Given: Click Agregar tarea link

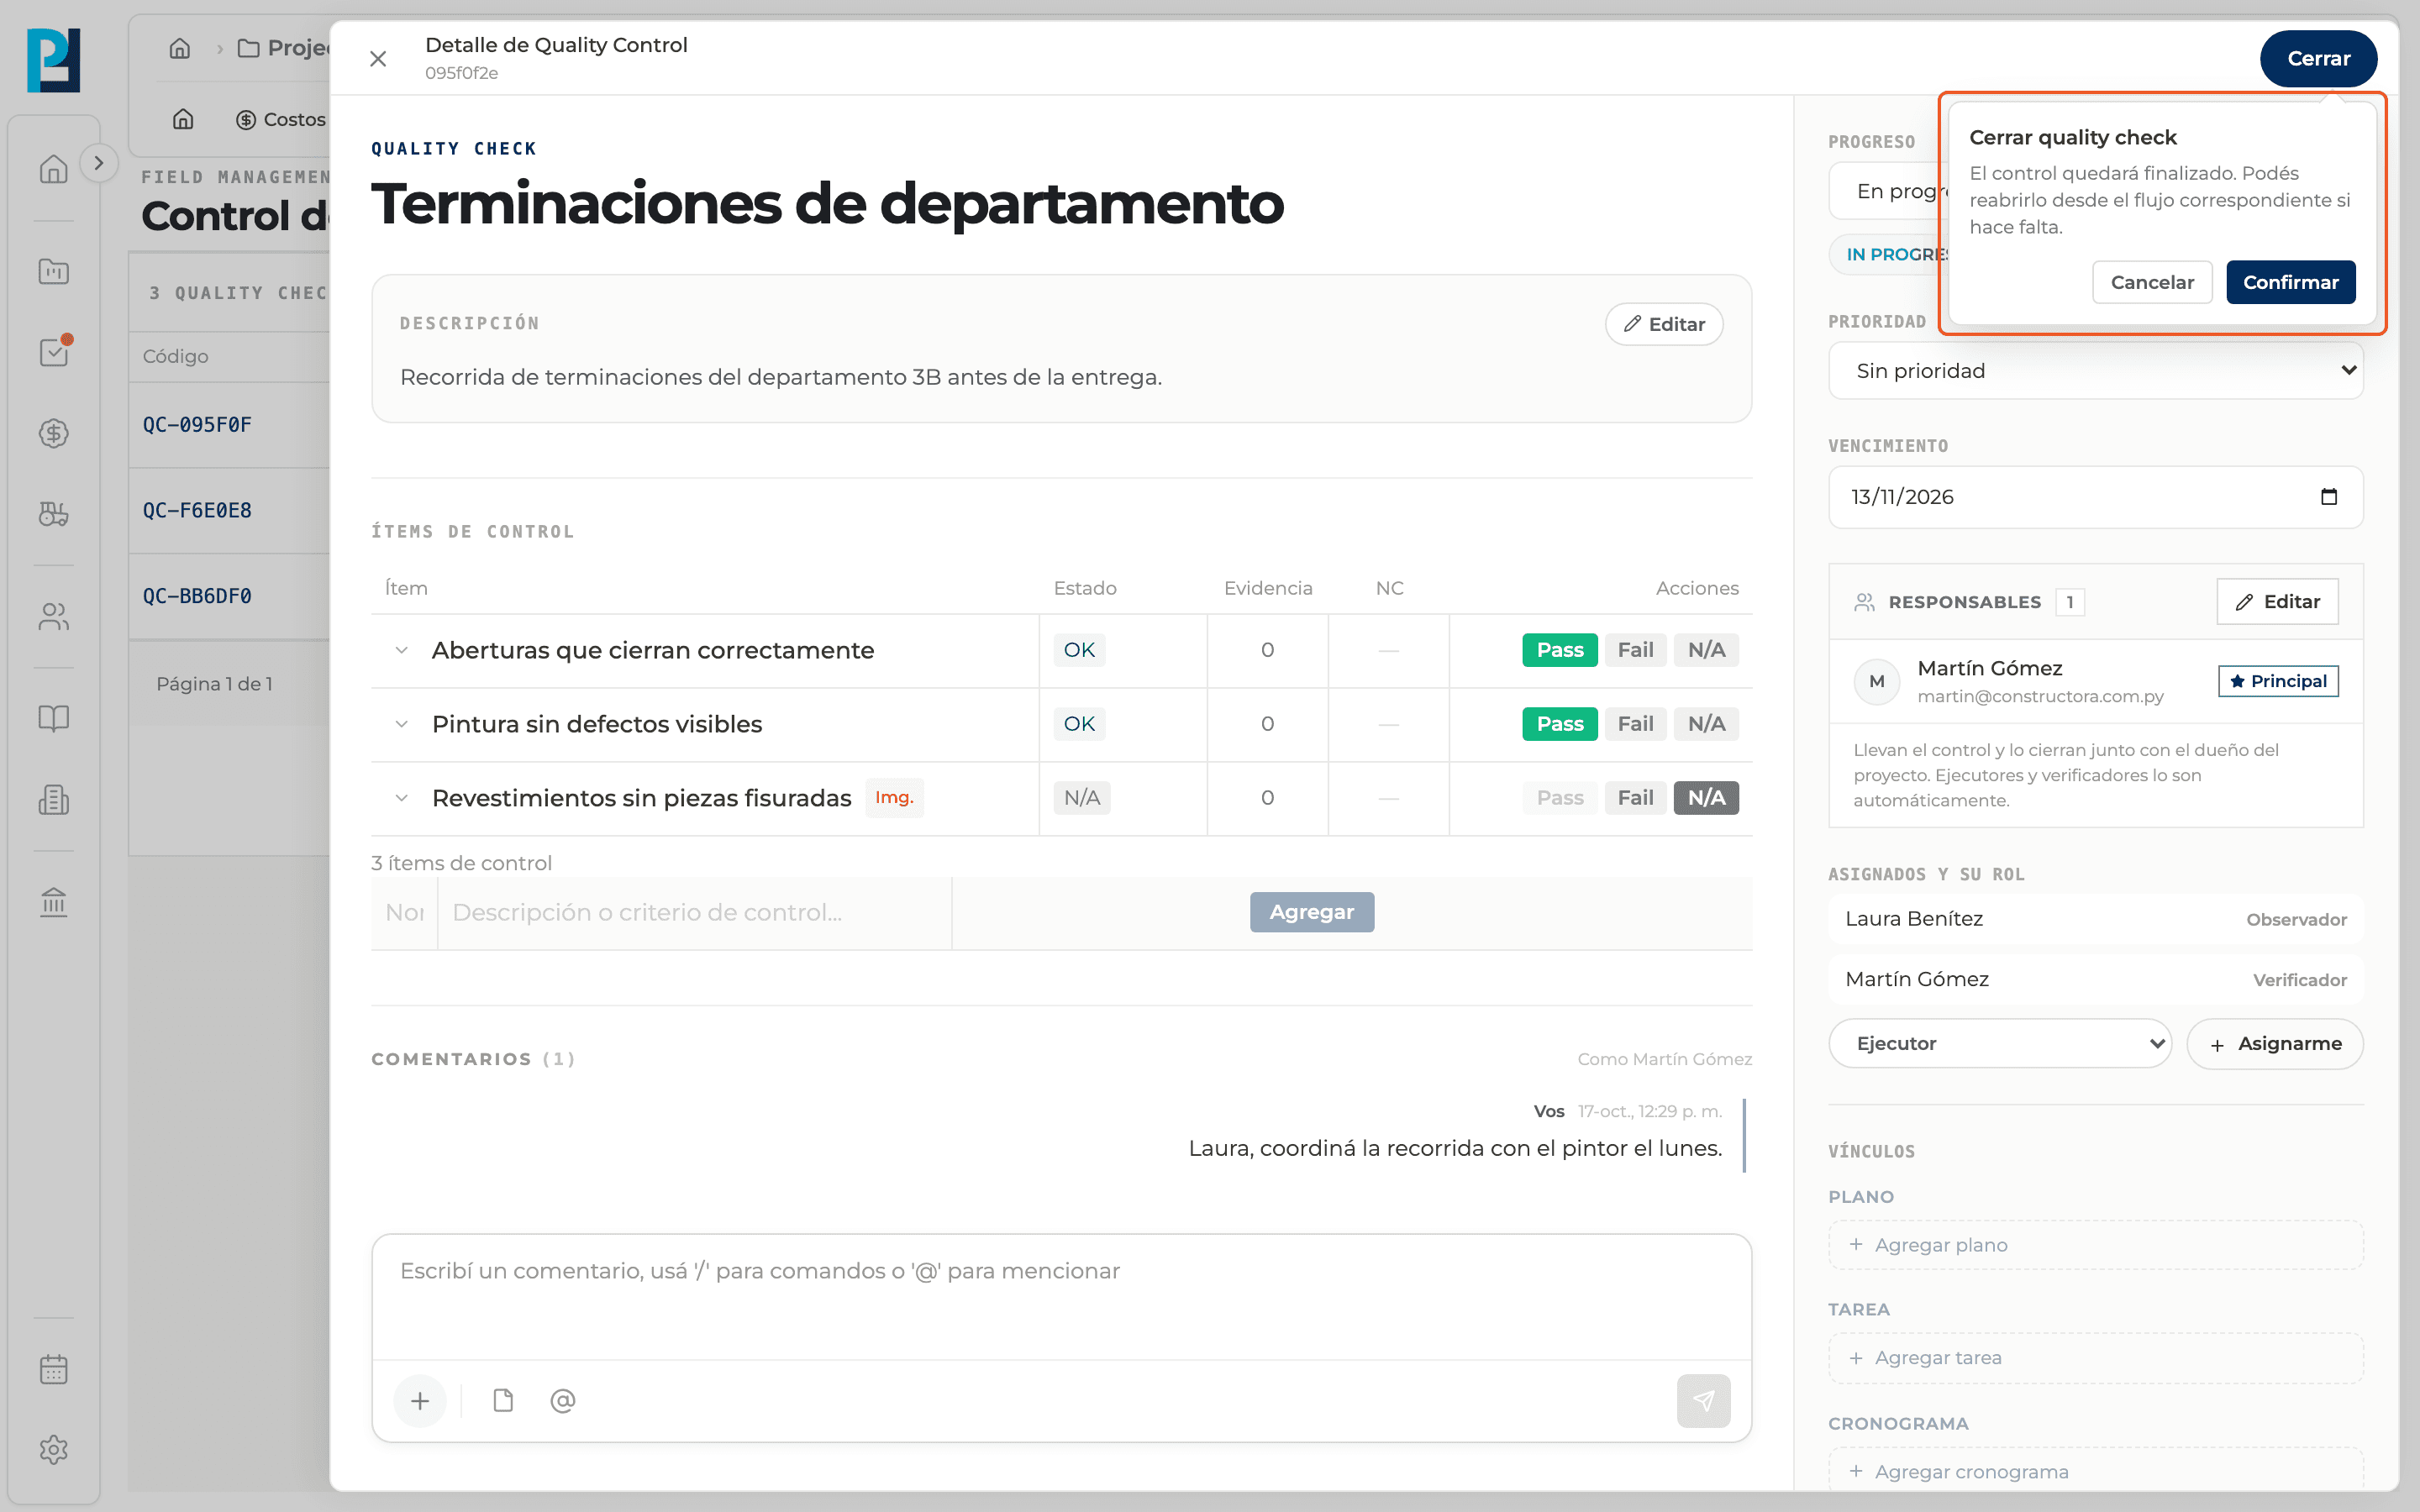Looking at the screenshot, I should [2095, 1358].
